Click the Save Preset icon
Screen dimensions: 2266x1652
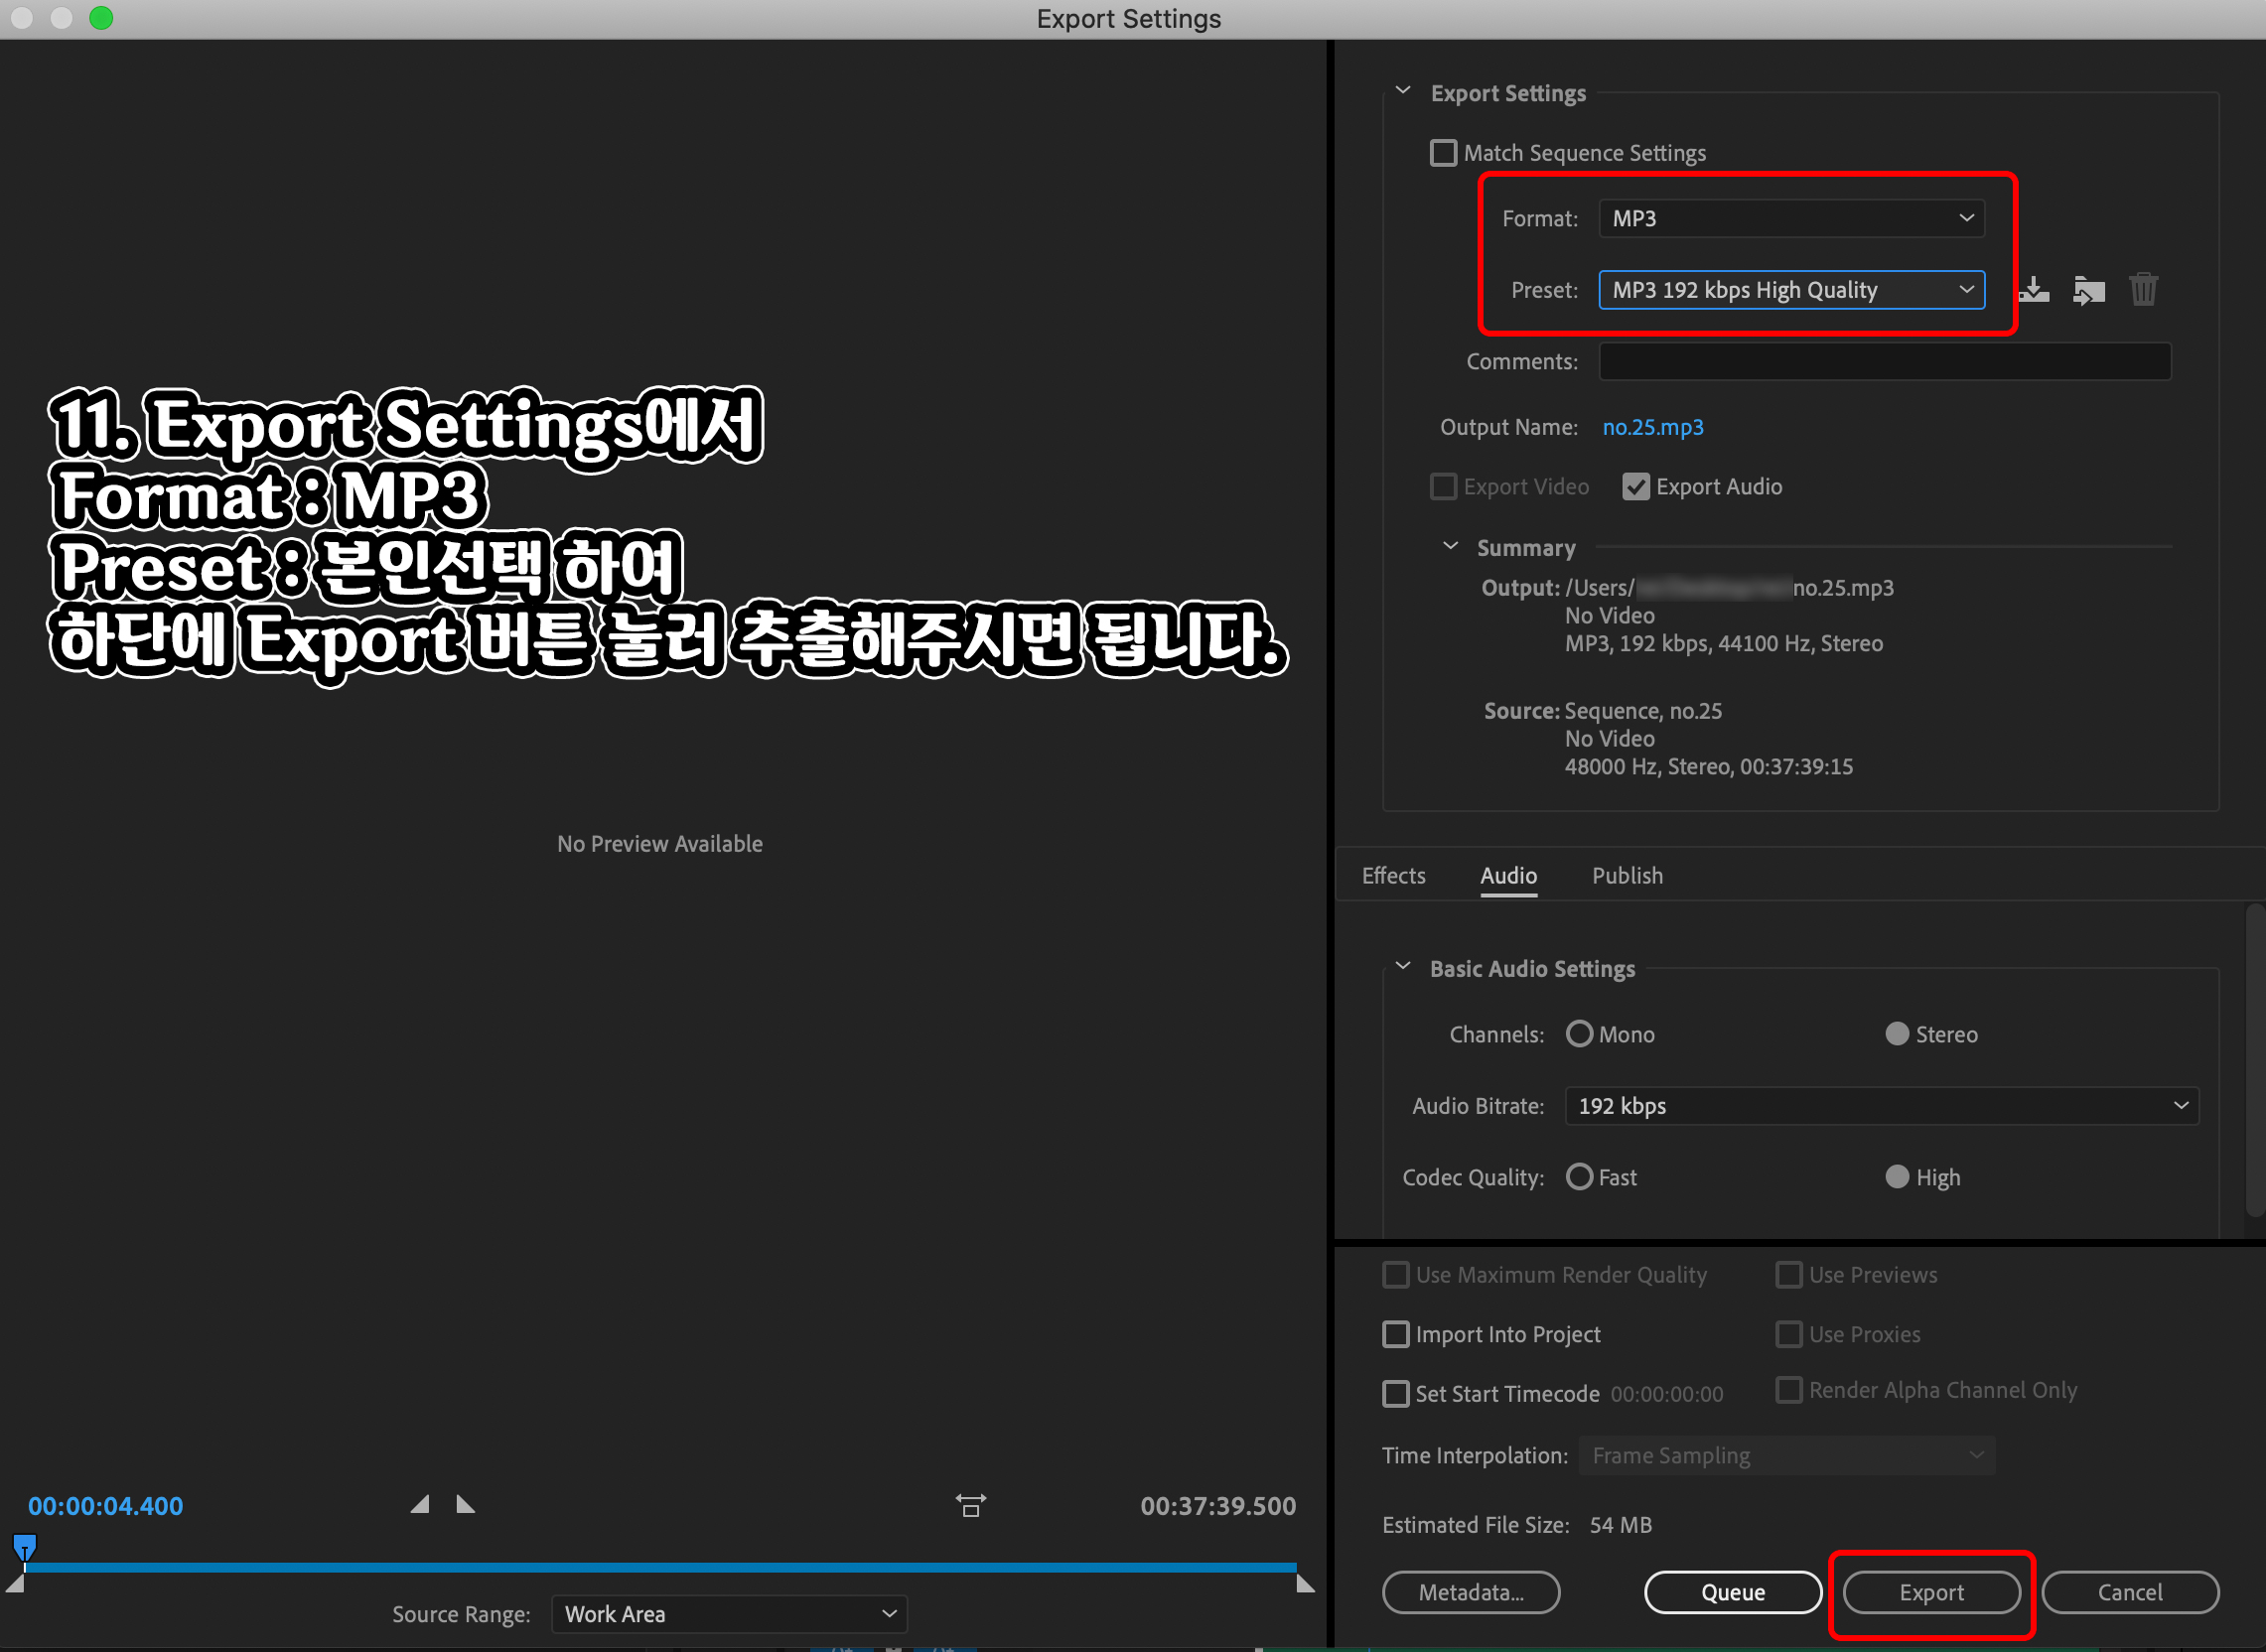2033,290
